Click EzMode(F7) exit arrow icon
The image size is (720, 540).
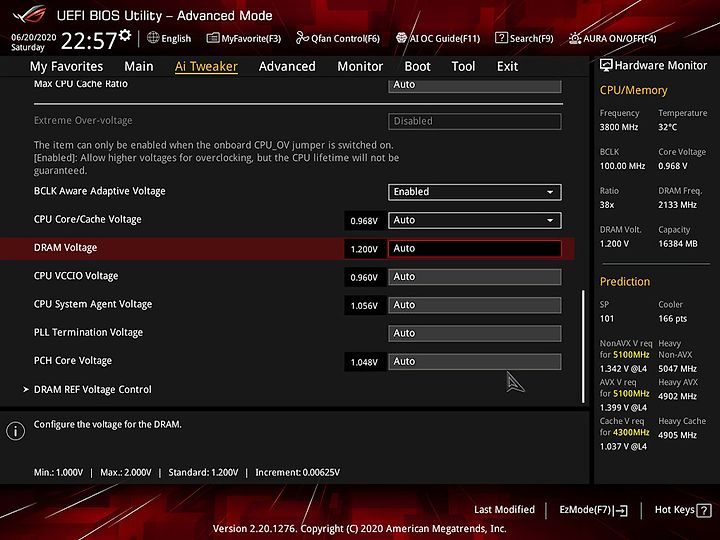(x=620, y=510)
